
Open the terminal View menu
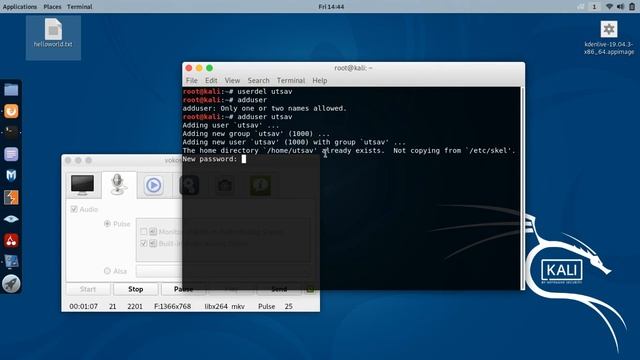(x=232, y=80)
